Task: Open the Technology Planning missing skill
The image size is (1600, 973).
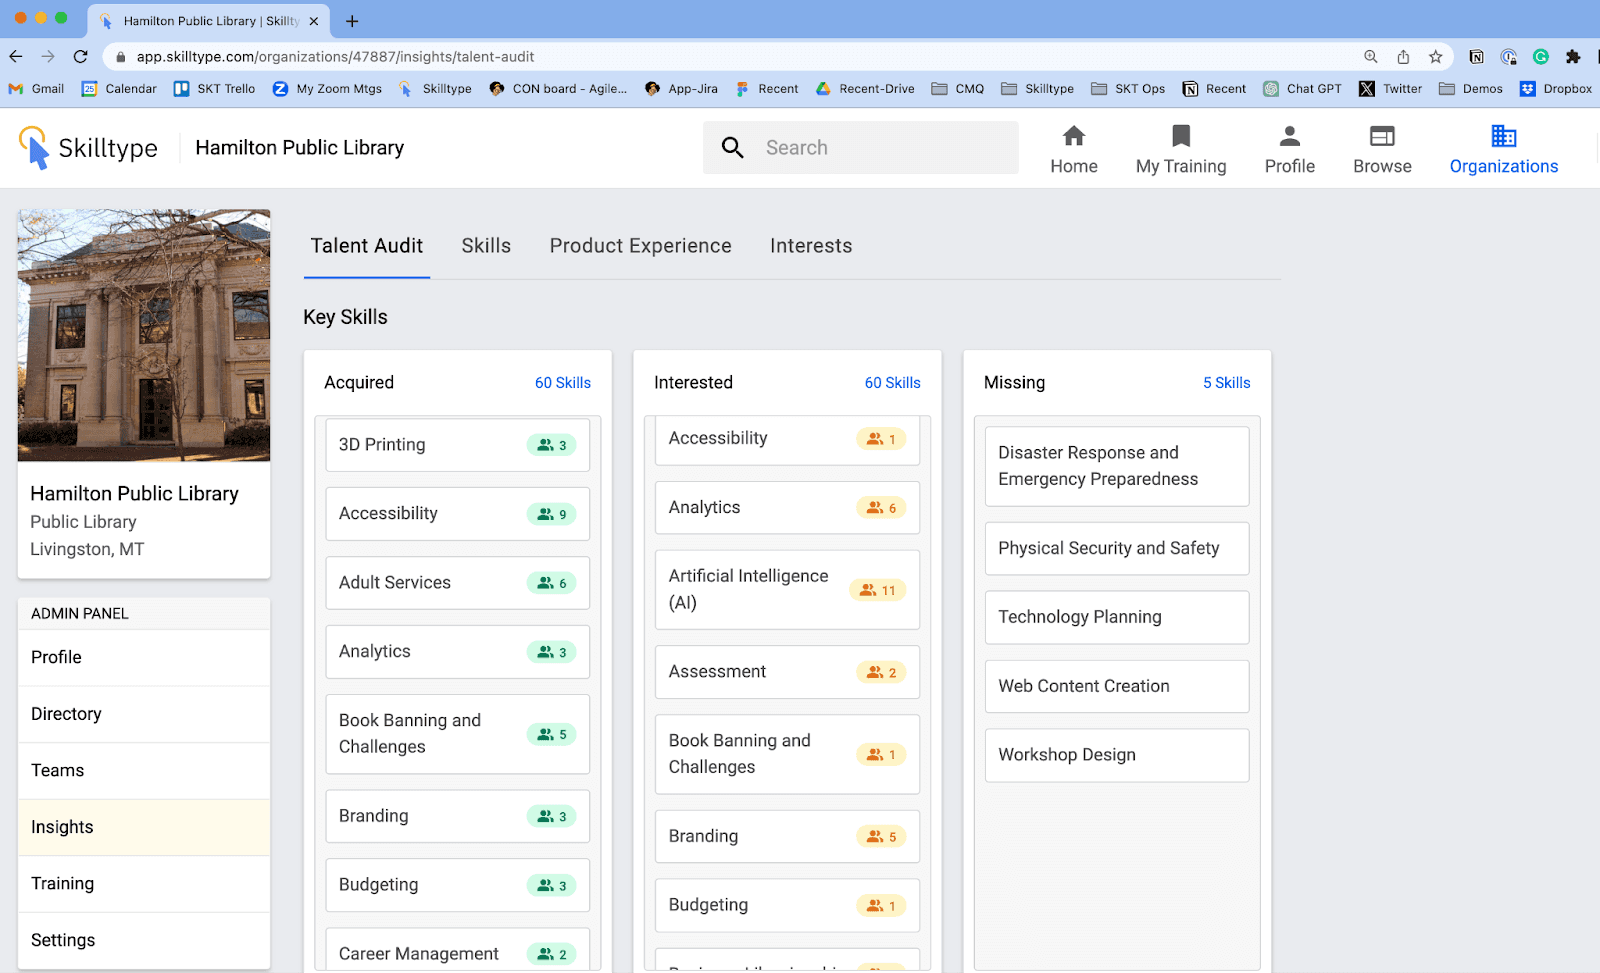Action: coord(1117,618)
